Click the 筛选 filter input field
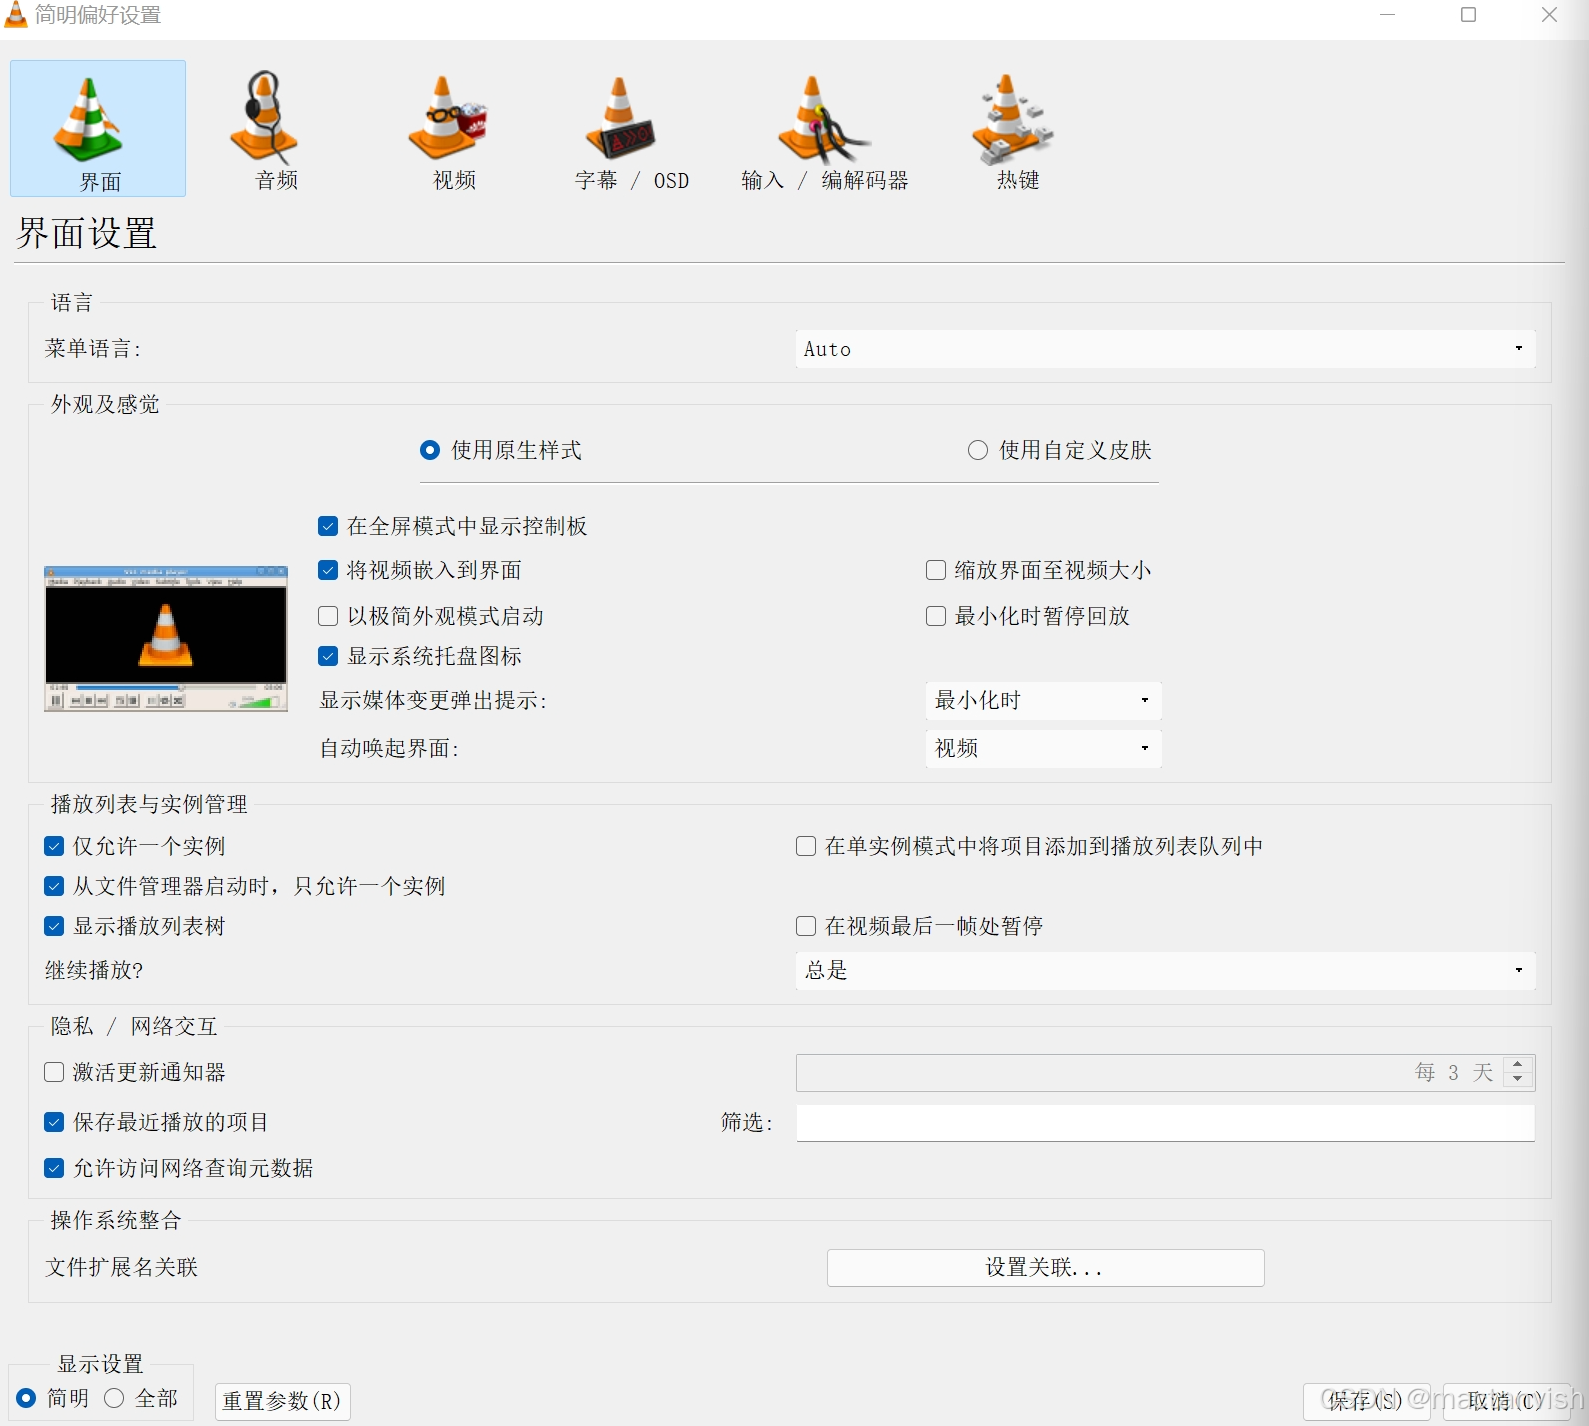Viewport: 1589px width, 1426px height. click(x=1165, y=1122)
